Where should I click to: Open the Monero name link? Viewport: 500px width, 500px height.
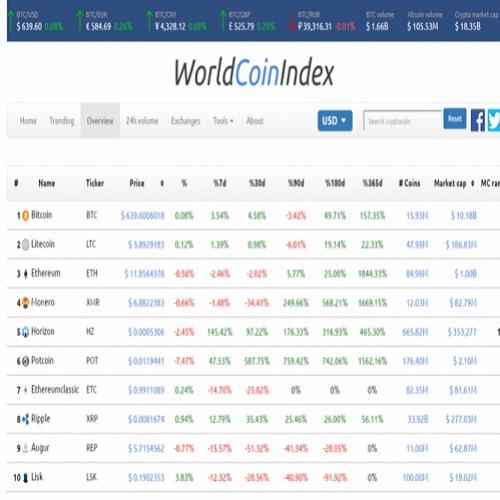[x=43, y=302]
